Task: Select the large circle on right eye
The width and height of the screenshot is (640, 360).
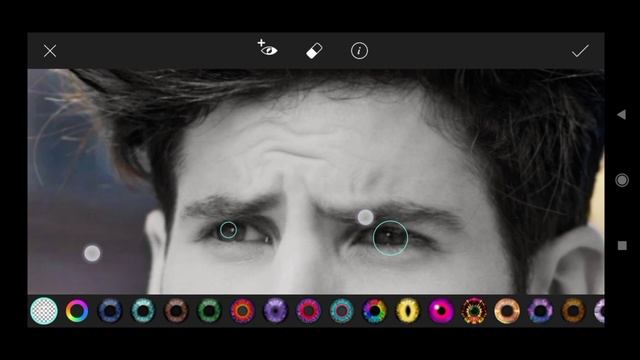Action: [x=390, y=238]
